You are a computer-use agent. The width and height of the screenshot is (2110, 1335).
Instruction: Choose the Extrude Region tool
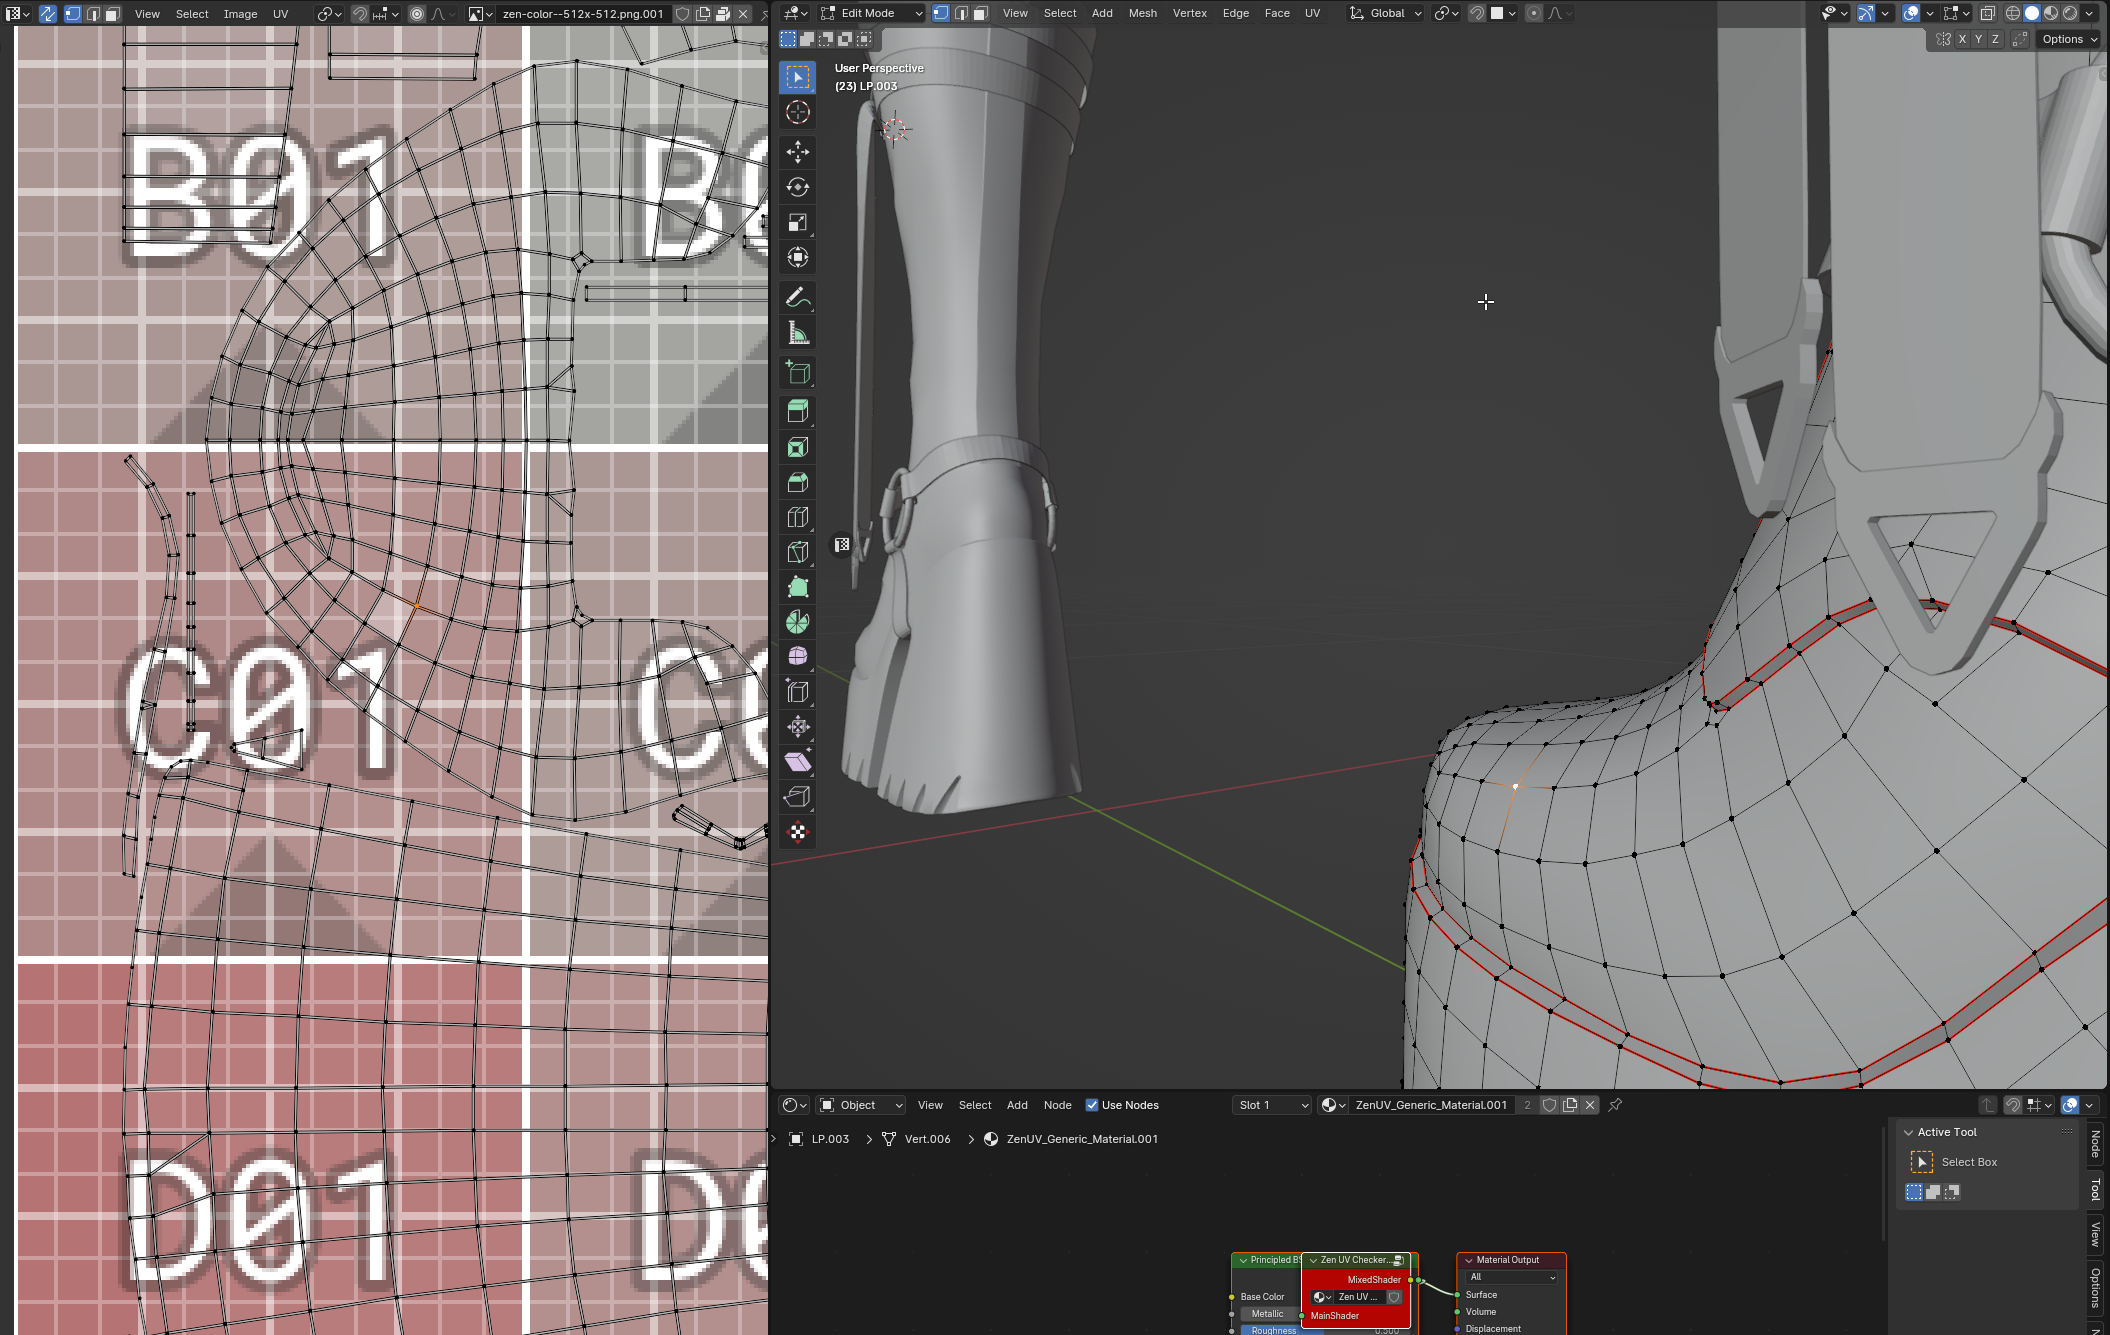pos(797,411)
